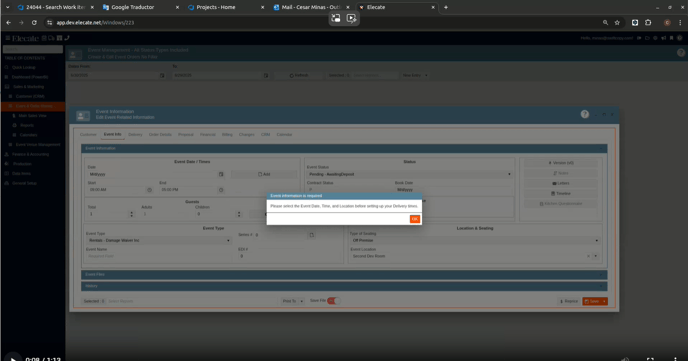Click the EDI # input field
The height and width of the screenshot is (361, 688).
tap(290, 256)
